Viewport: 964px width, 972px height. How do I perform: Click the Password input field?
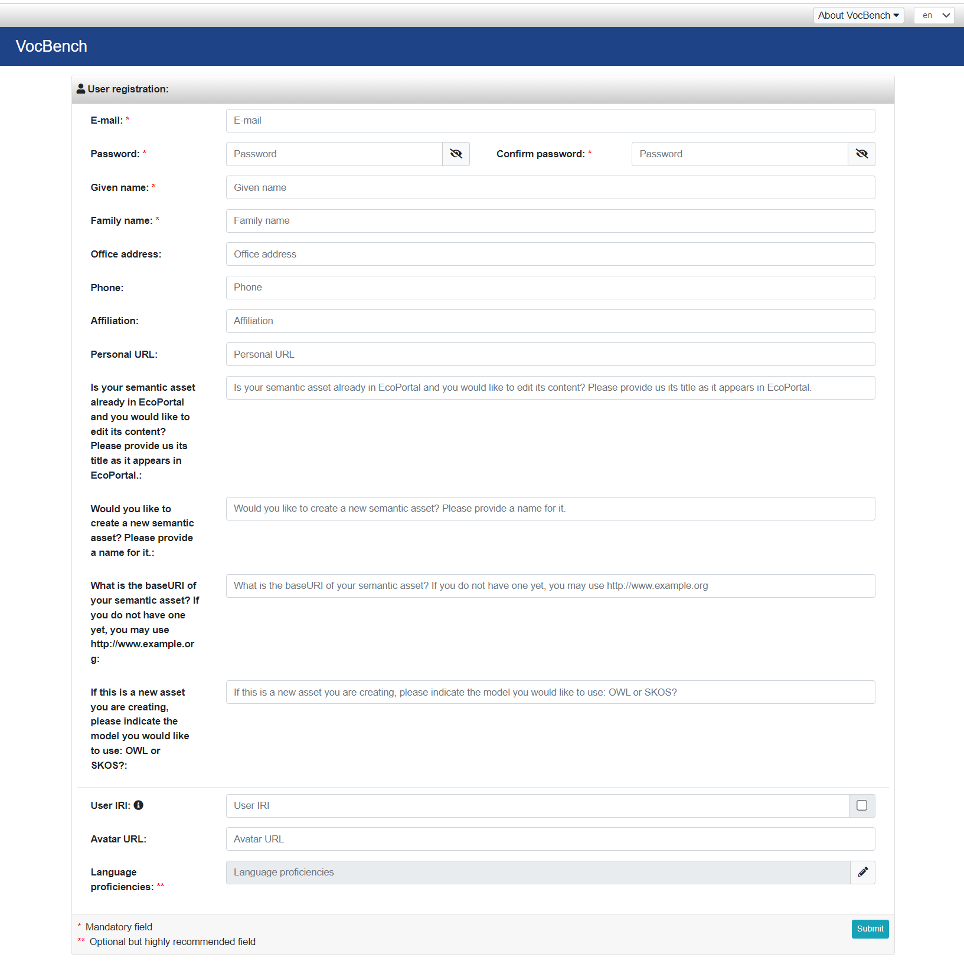pyautogui.click(x=334, y=153)
